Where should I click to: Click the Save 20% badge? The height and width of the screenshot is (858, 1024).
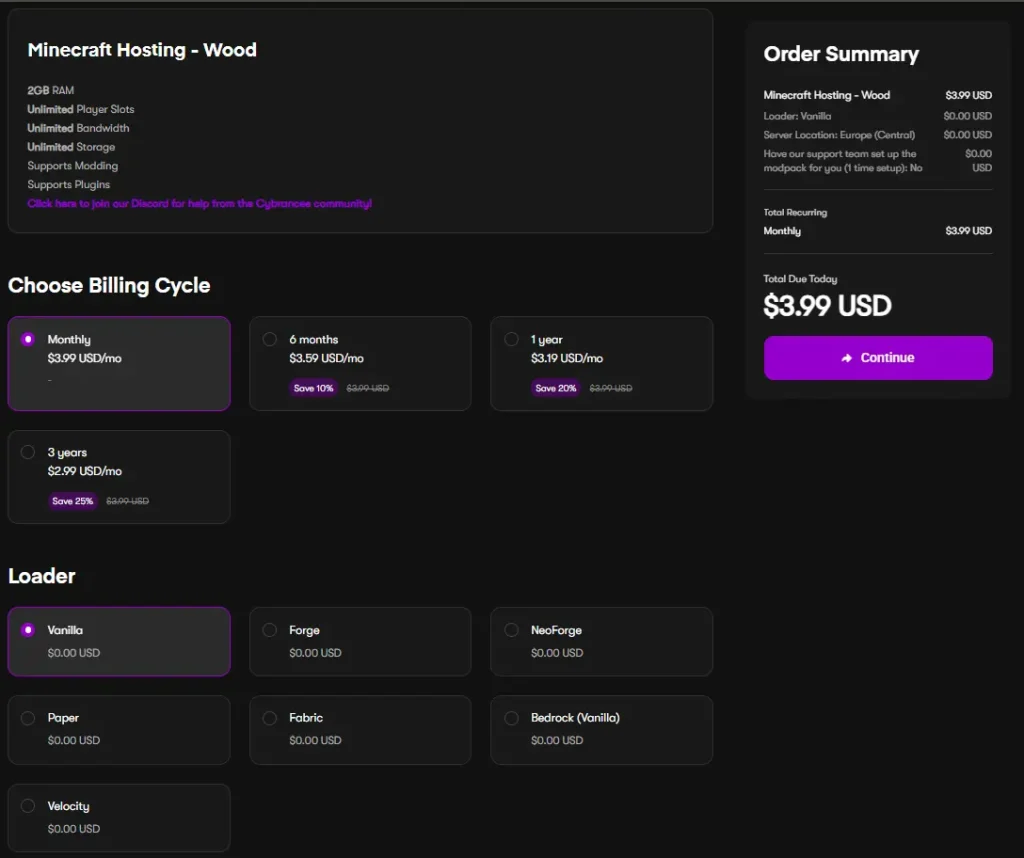(x=555, y=388)
